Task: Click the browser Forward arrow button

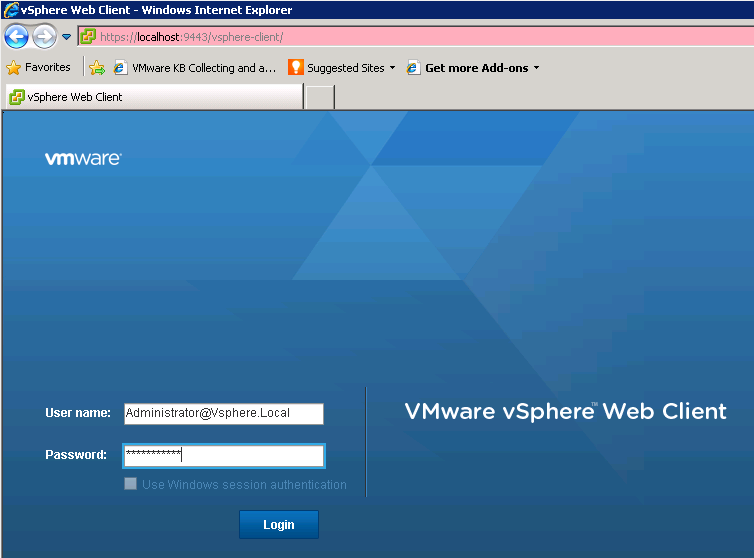Action: pyautogui.click(x=45, y=37)
